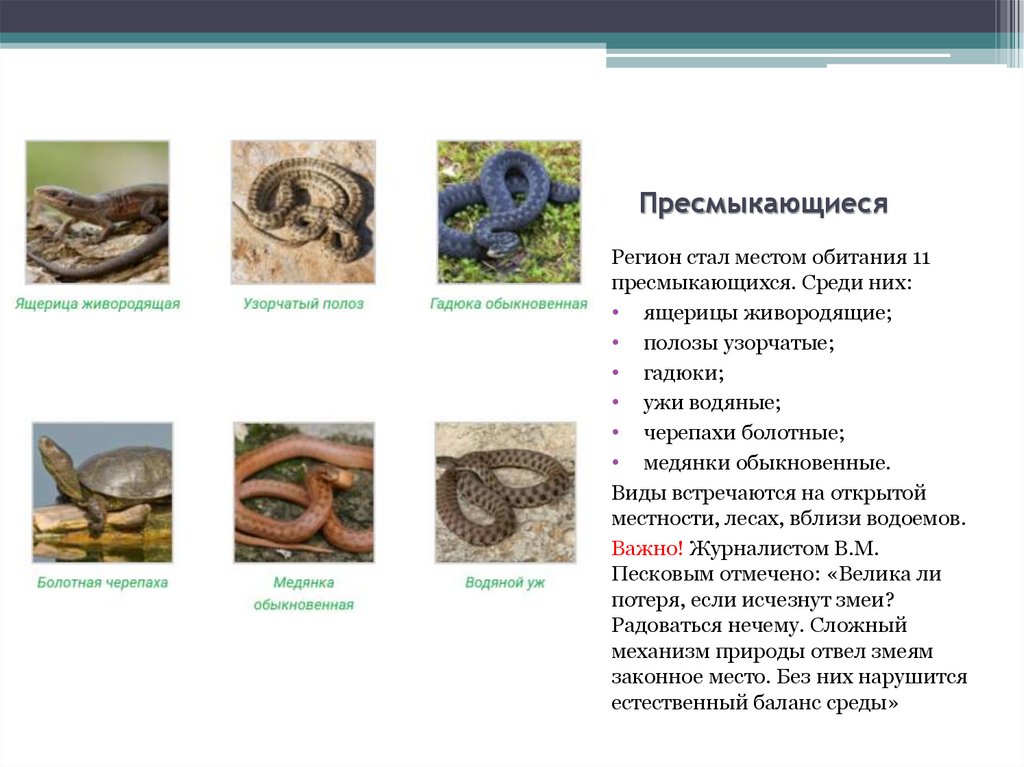The image size is (1024, 767).
Task: Click the line 'естественный баланс среды»'
Action: coord(755,703)
